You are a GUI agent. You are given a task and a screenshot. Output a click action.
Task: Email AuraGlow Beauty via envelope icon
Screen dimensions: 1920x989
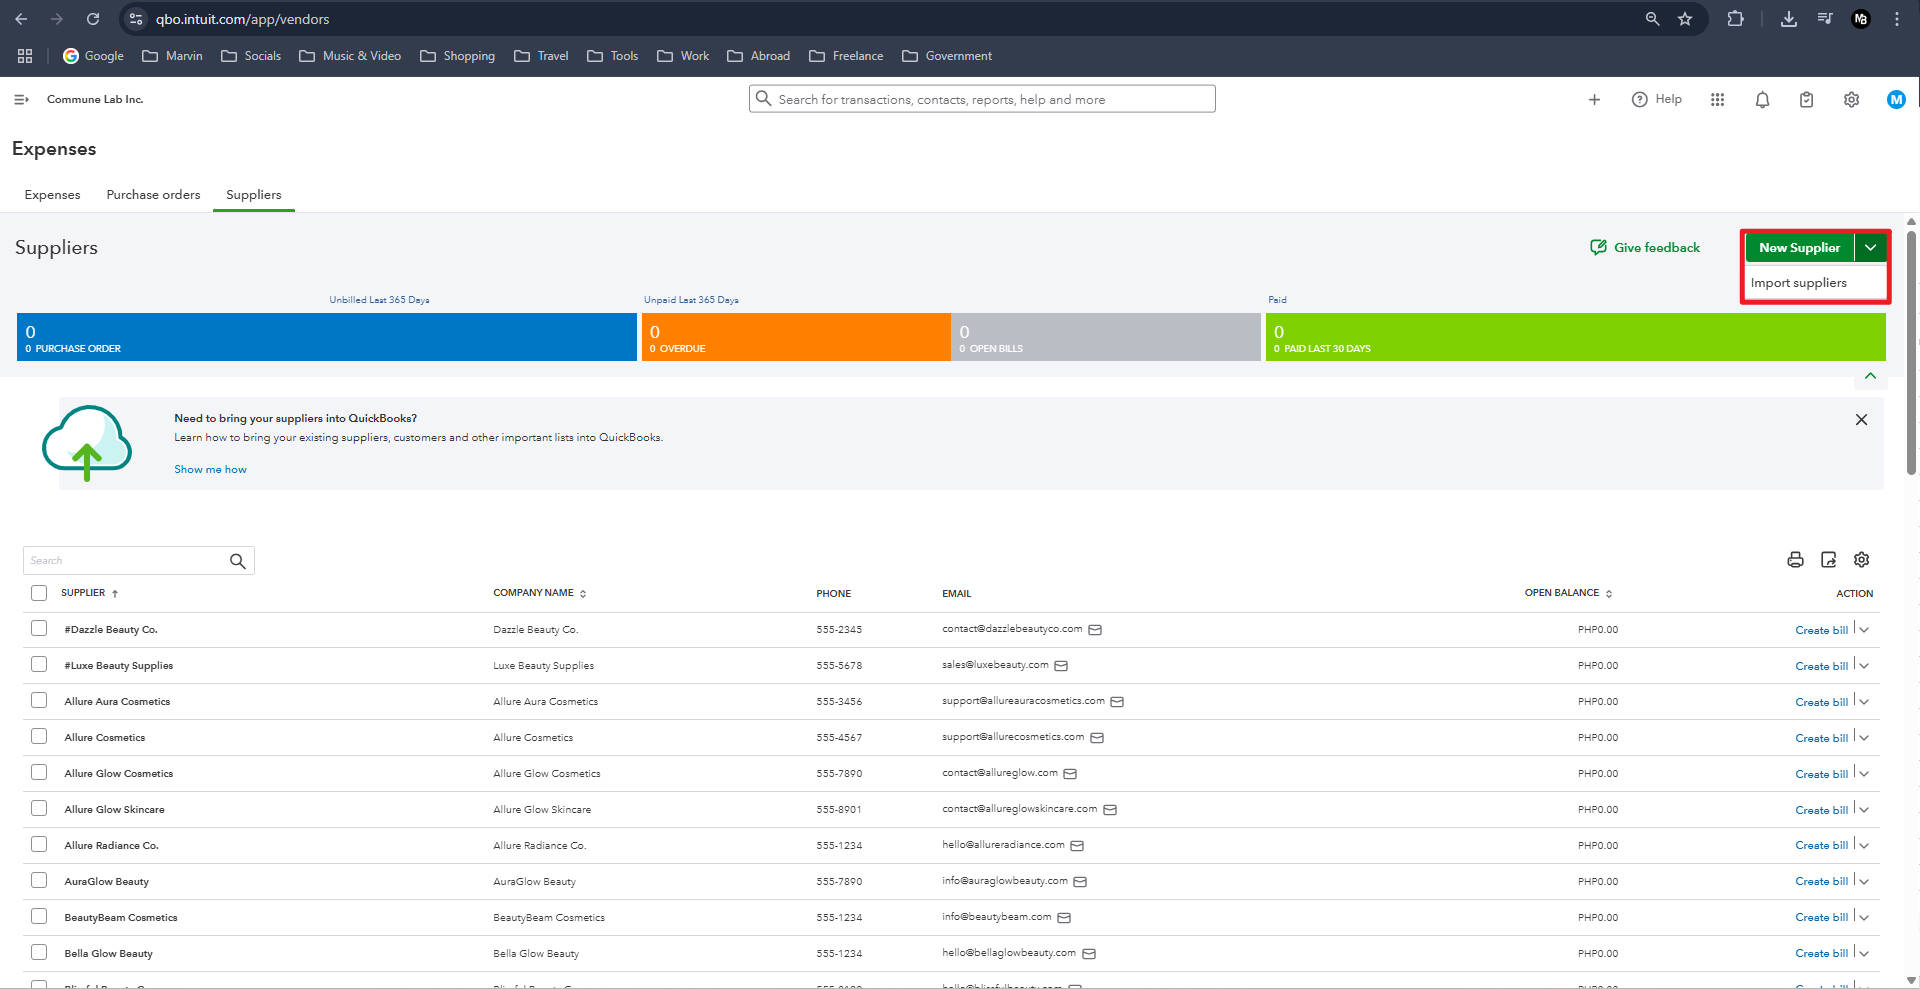[x=1080, y=882]
